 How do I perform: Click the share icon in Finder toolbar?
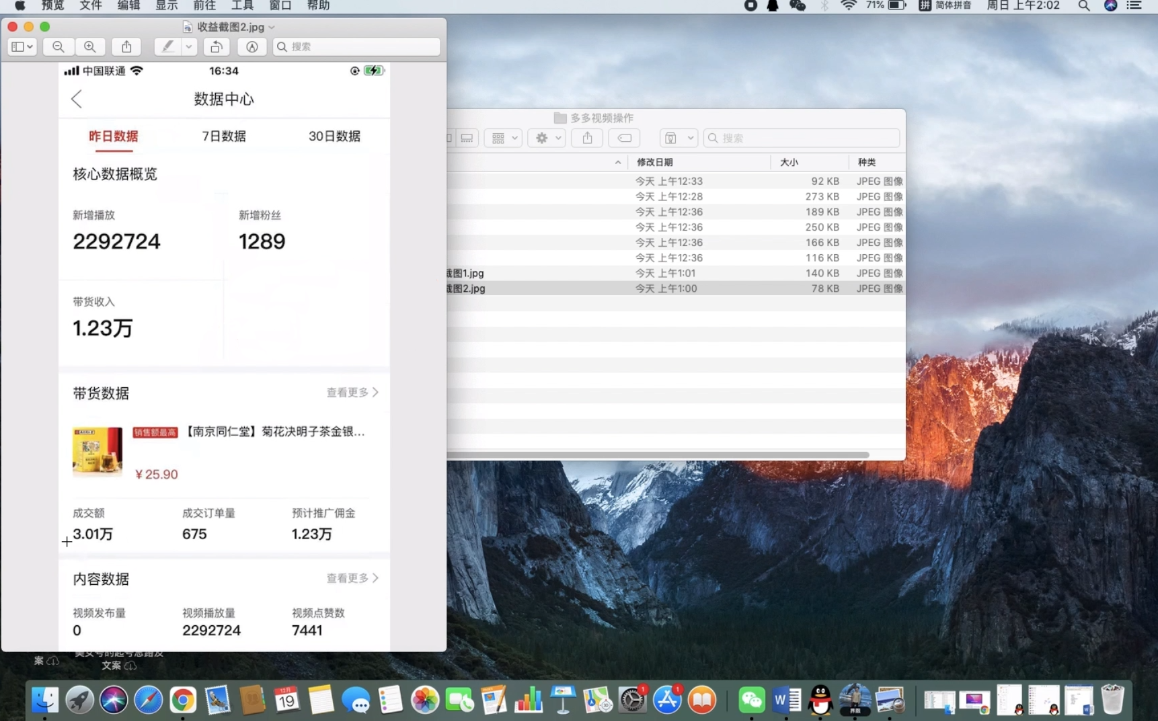[588, 138]
